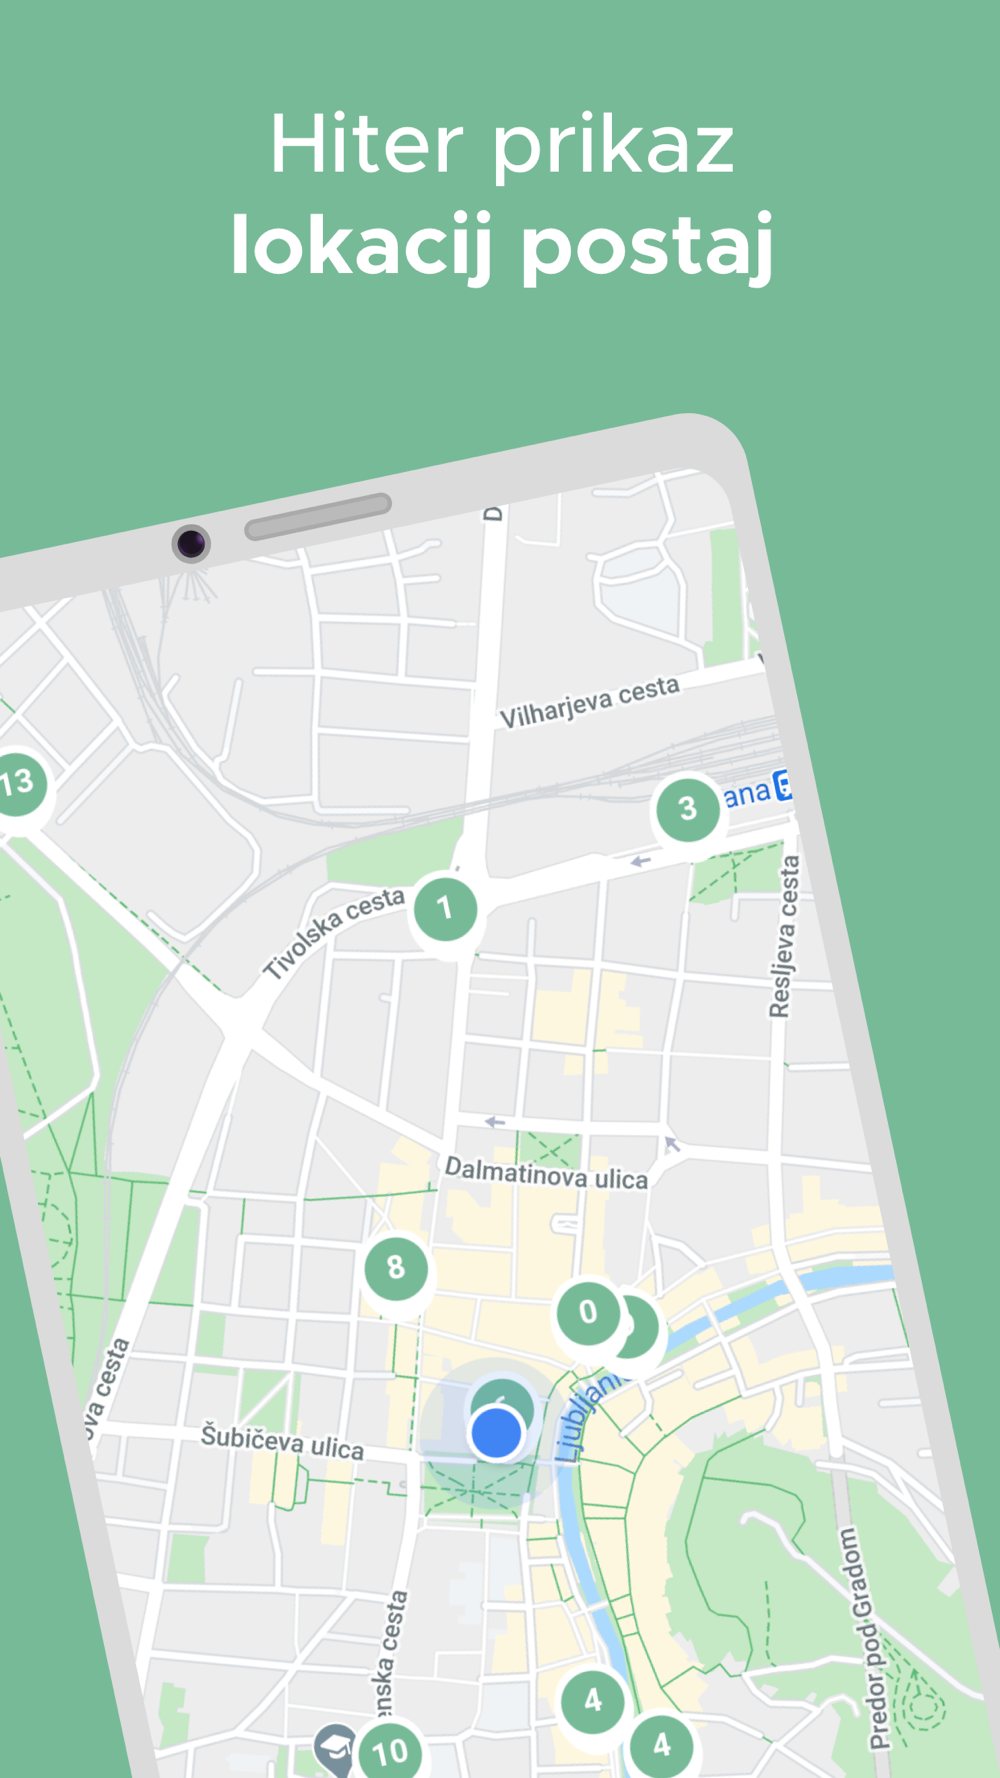Select the empty station marker showing 0
Viewport: 1000px width, 1778px height.
[x=588, y=1312]
